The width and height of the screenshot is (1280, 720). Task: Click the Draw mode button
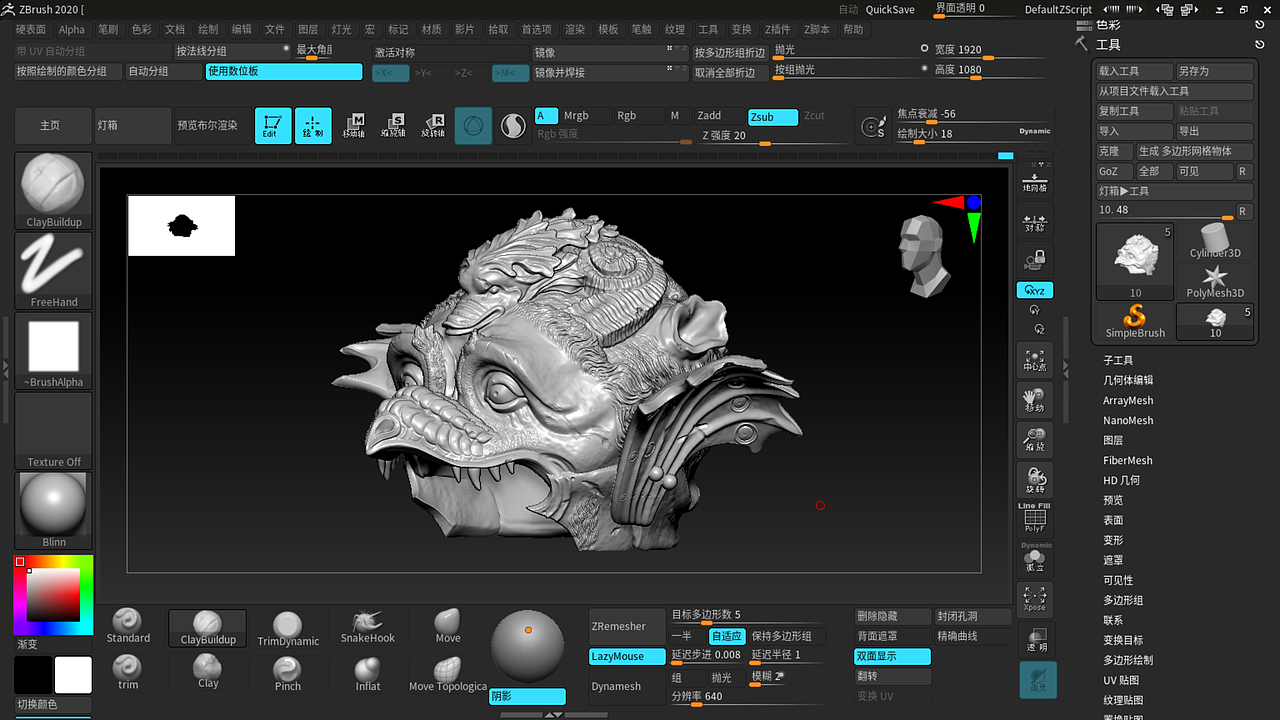coord(313,126)
